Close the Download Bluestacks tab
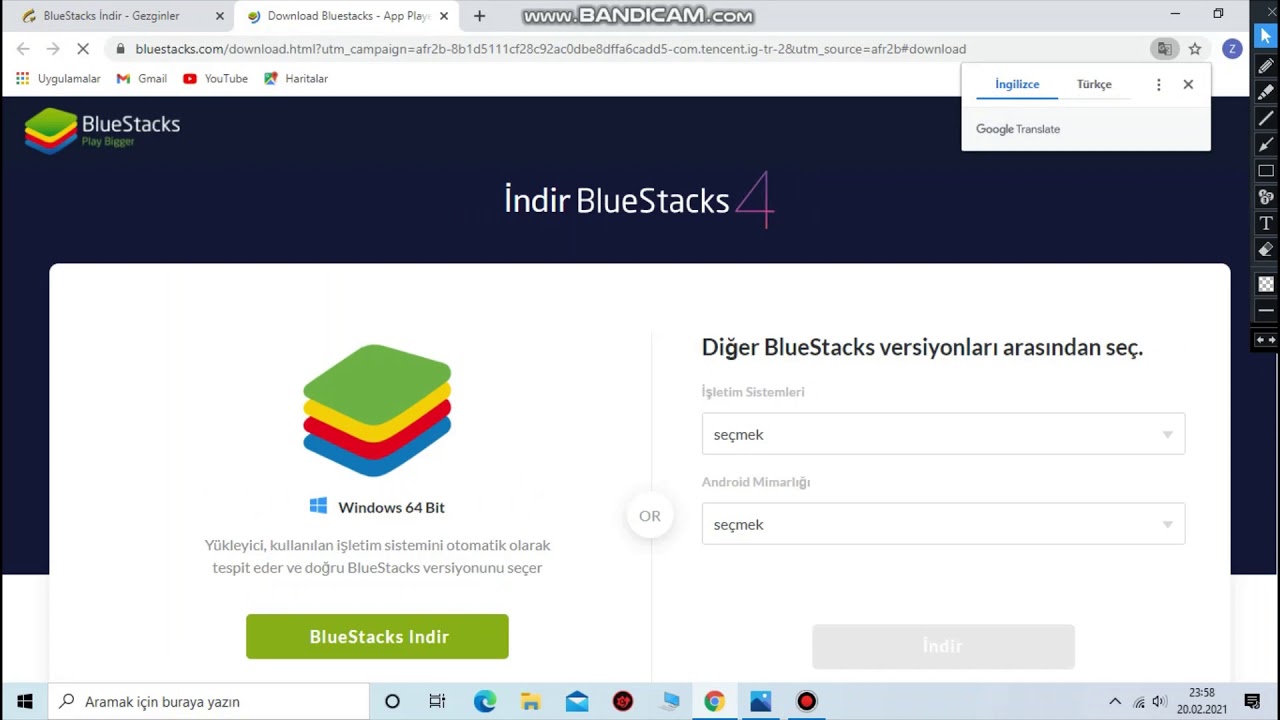This screenshot has height=720, width=1280. pyautogui.click(x=444, y=16)
